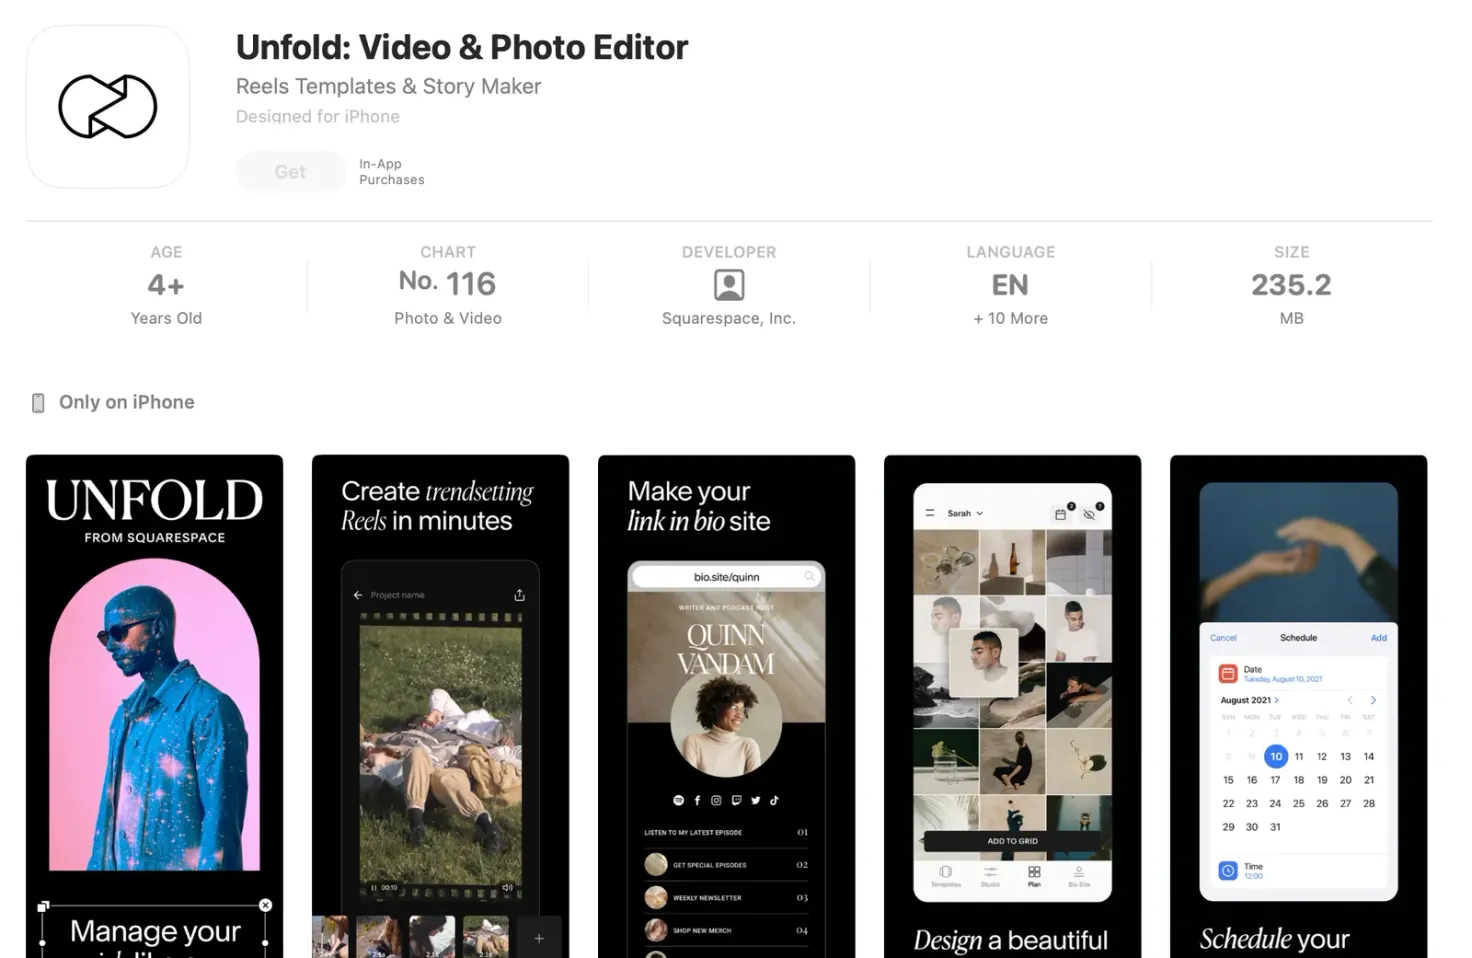The image size is (1472, 958).
Task: Click the subtitle "Reels Templates & Story Maker"
Action: (x=388, y=86)
